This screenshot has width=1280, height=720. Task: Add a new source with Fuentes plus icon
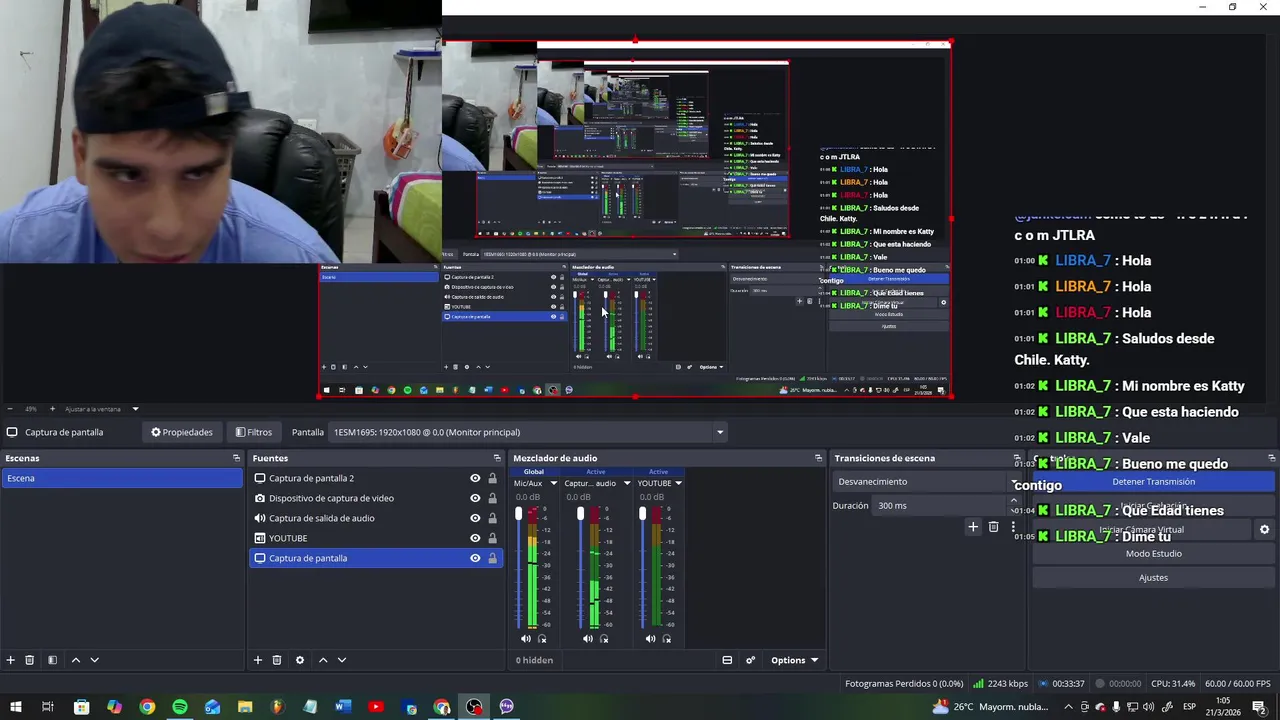tap(258, 660)
